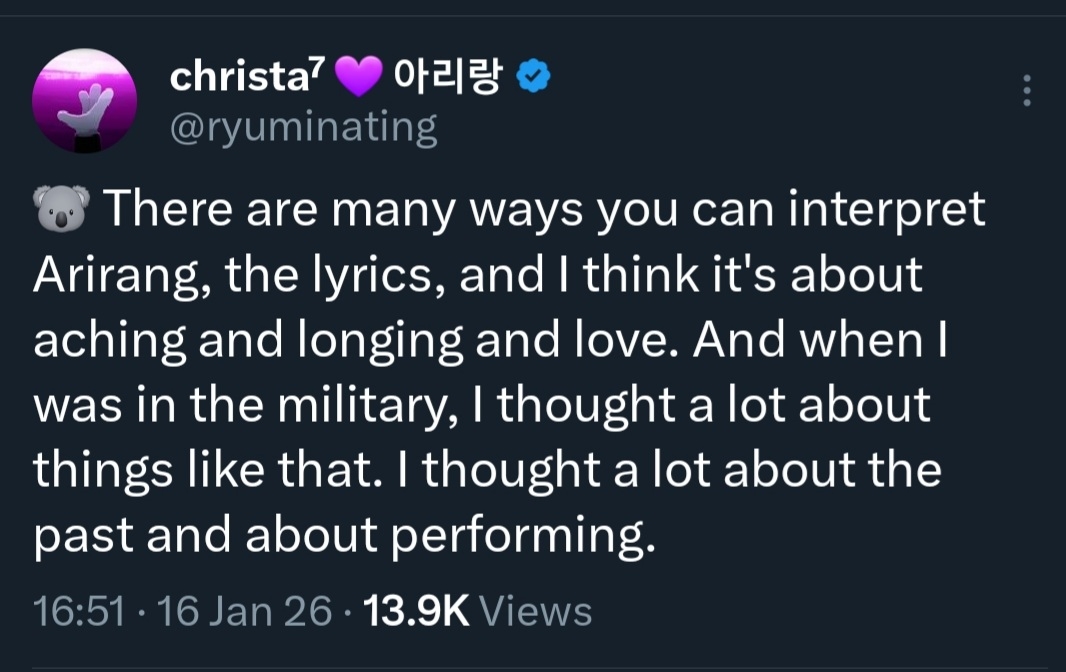Click the 16:51 timestamp
Viewport: 1066px width, 672px height.
pyautogui.click(x=79, y=610)
